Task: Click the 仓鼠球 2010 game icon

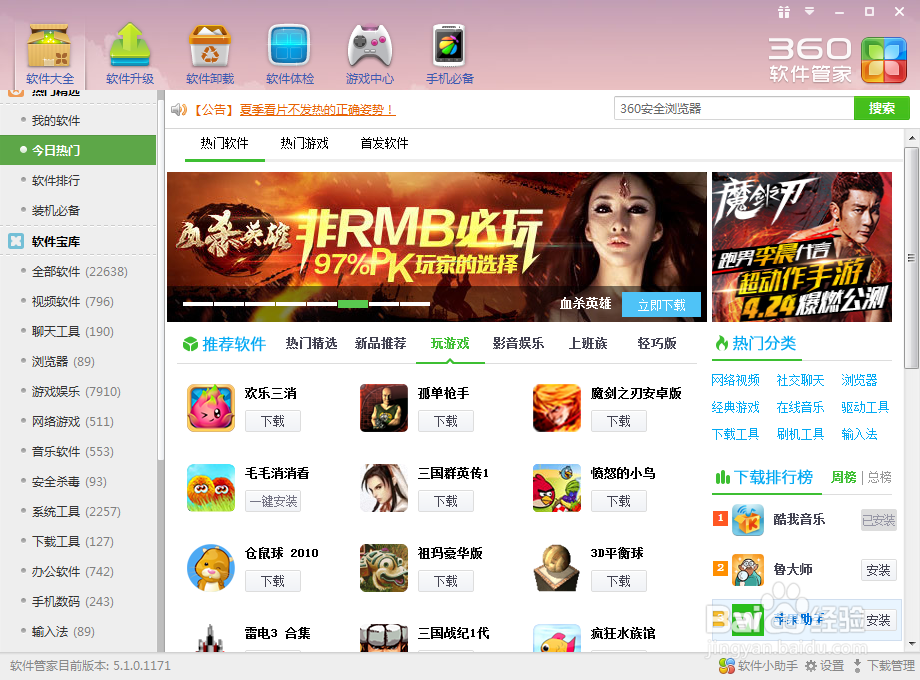Action: (x=211, y=567)
